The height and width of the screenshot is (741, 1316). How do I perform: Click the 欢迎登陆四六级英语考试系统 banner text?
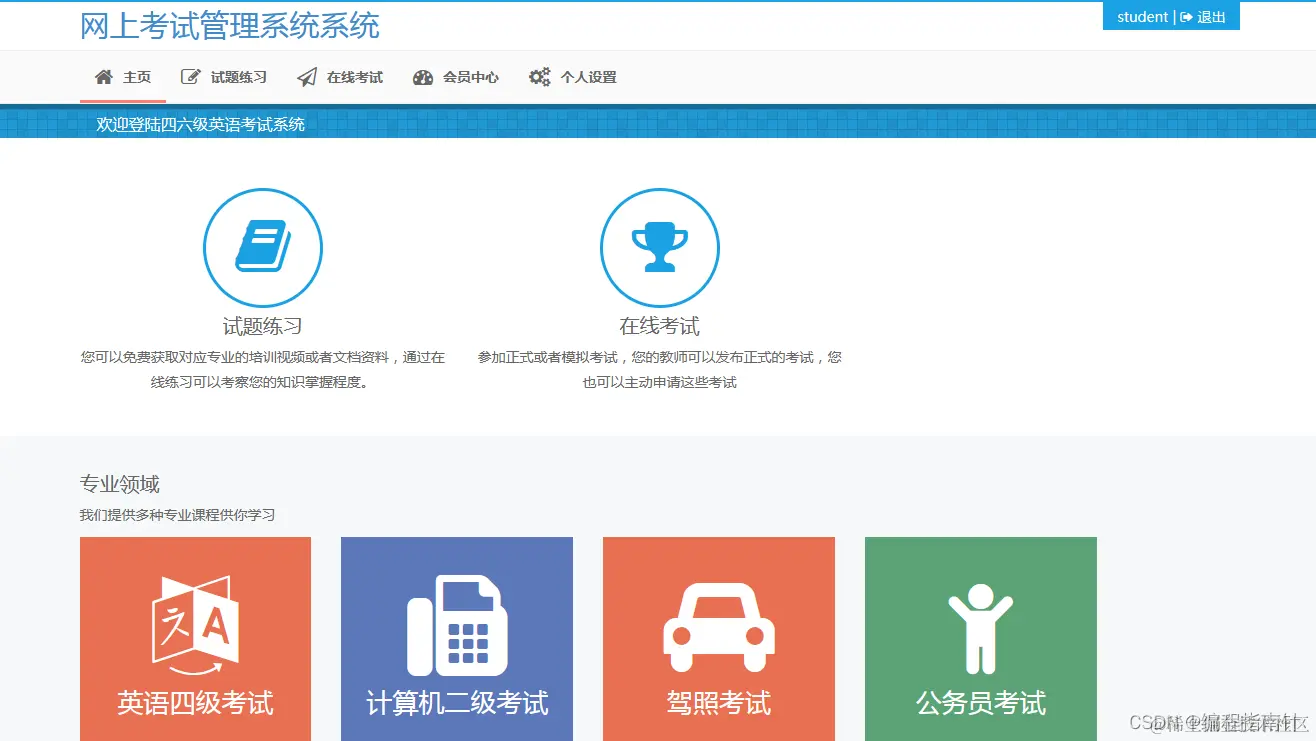point(200,125)
